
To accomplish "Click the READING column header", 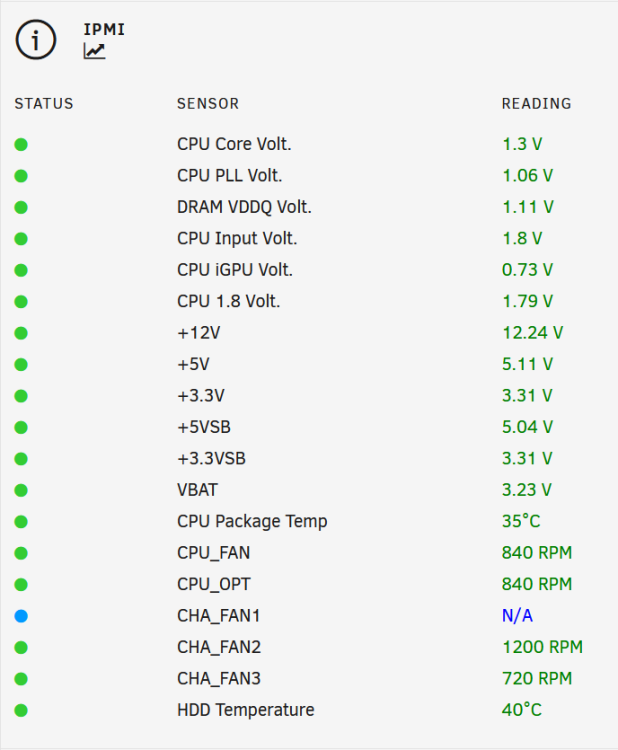I will coord(537,104).
